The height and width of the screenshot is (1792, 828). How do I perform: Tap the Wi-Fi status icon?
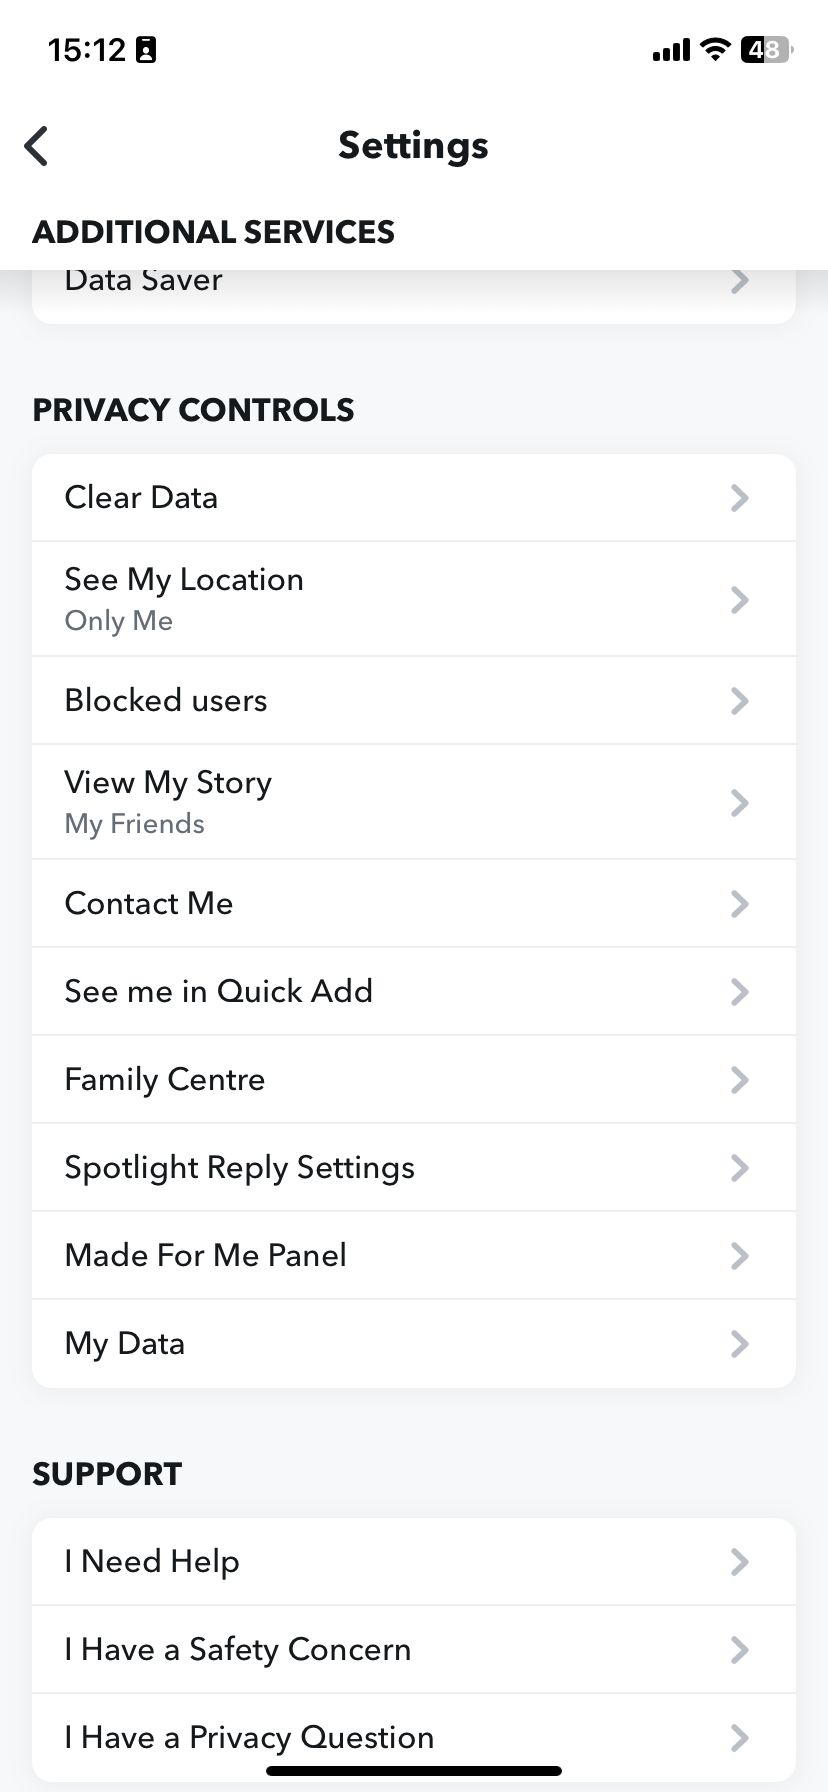coord(715,49)
